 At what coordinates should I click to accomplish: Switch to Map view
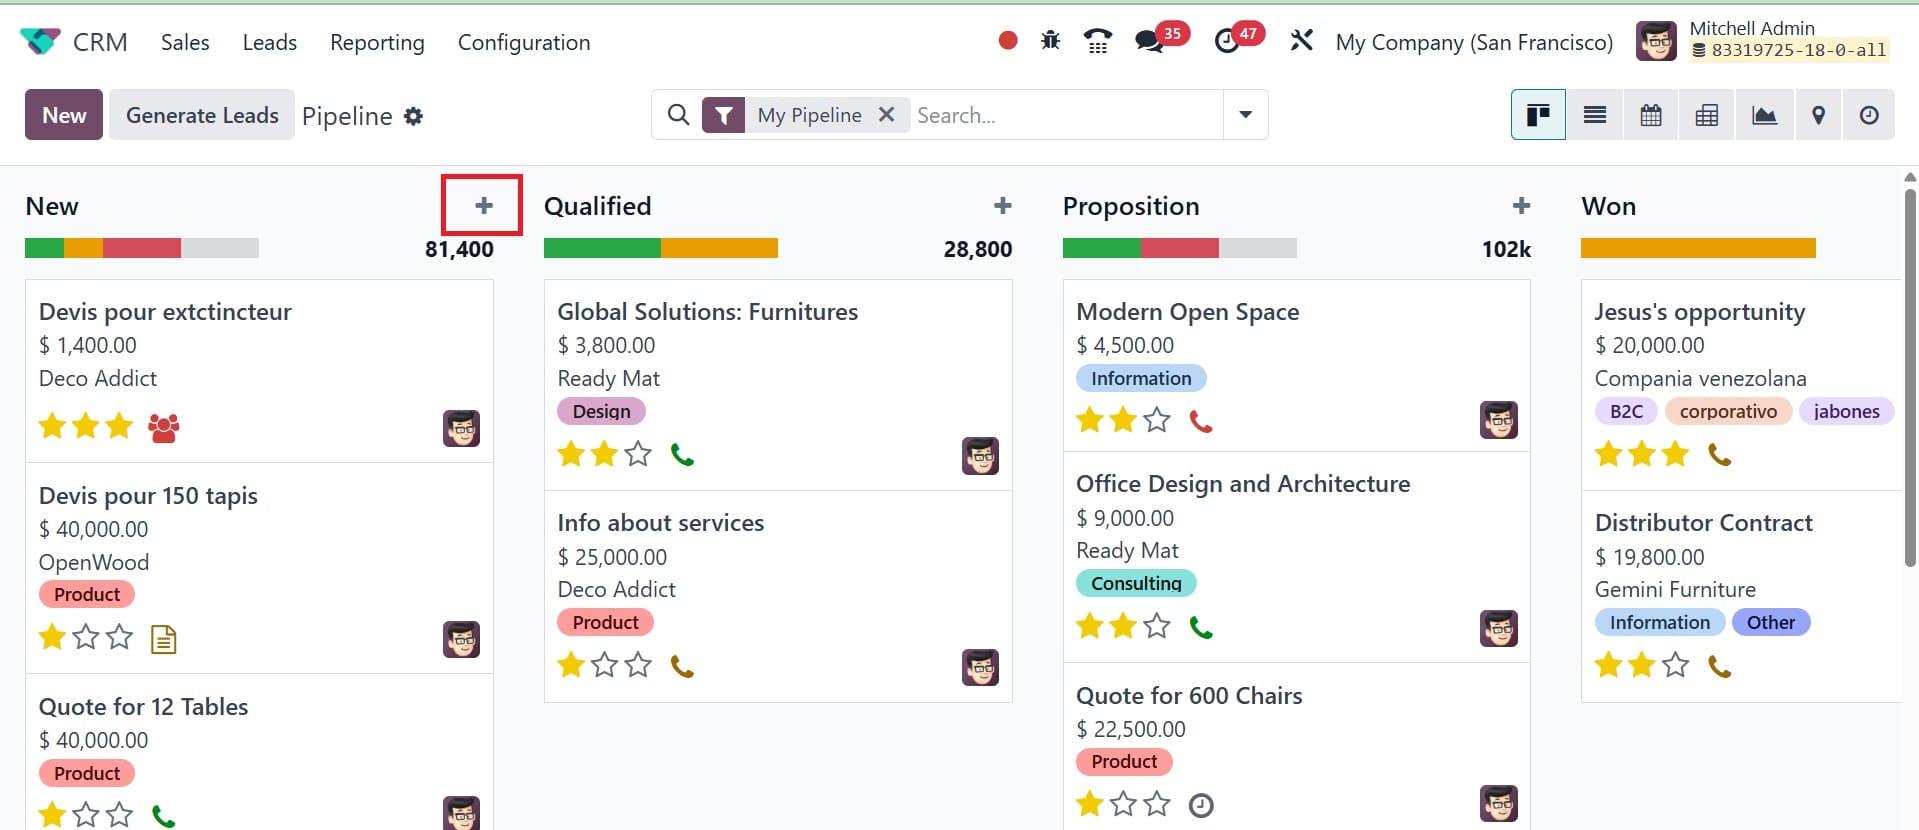(x=1819, y=115)
